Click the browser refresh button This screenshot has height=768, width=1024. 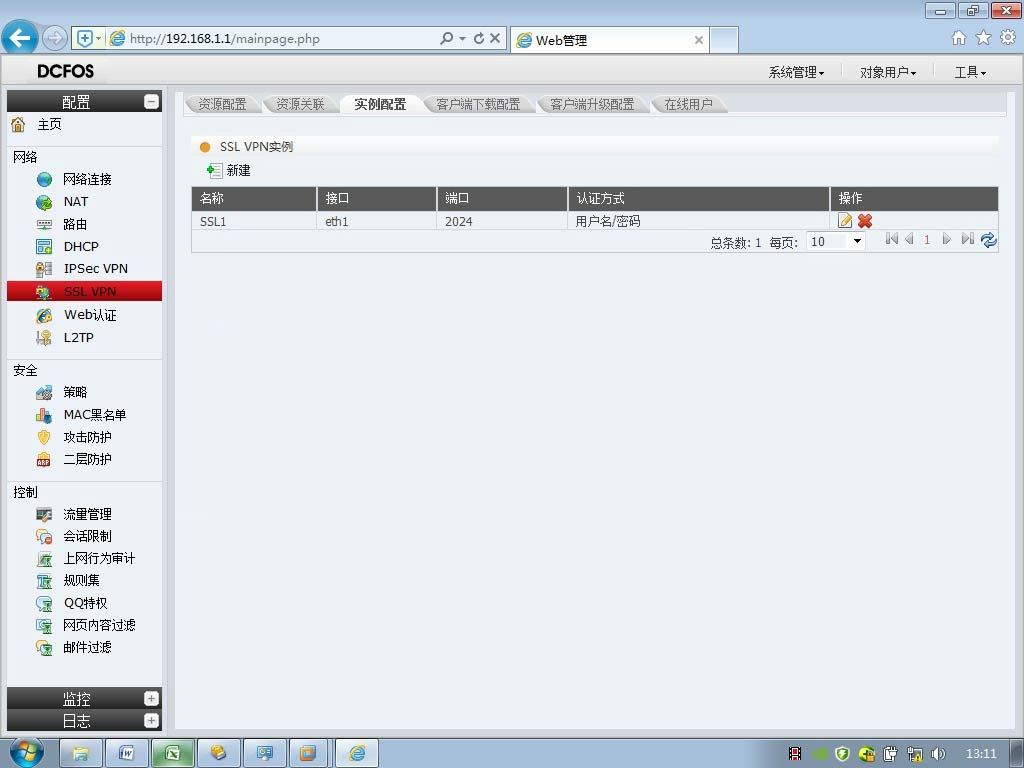point(479,39)
